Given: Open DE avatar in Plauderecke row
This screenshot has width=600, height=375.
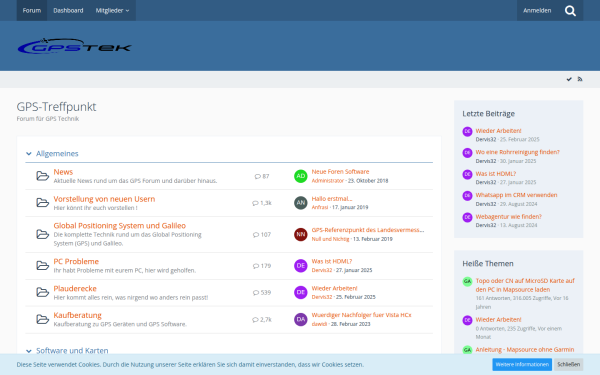Looking at the screenshot, I should point(301,292).
